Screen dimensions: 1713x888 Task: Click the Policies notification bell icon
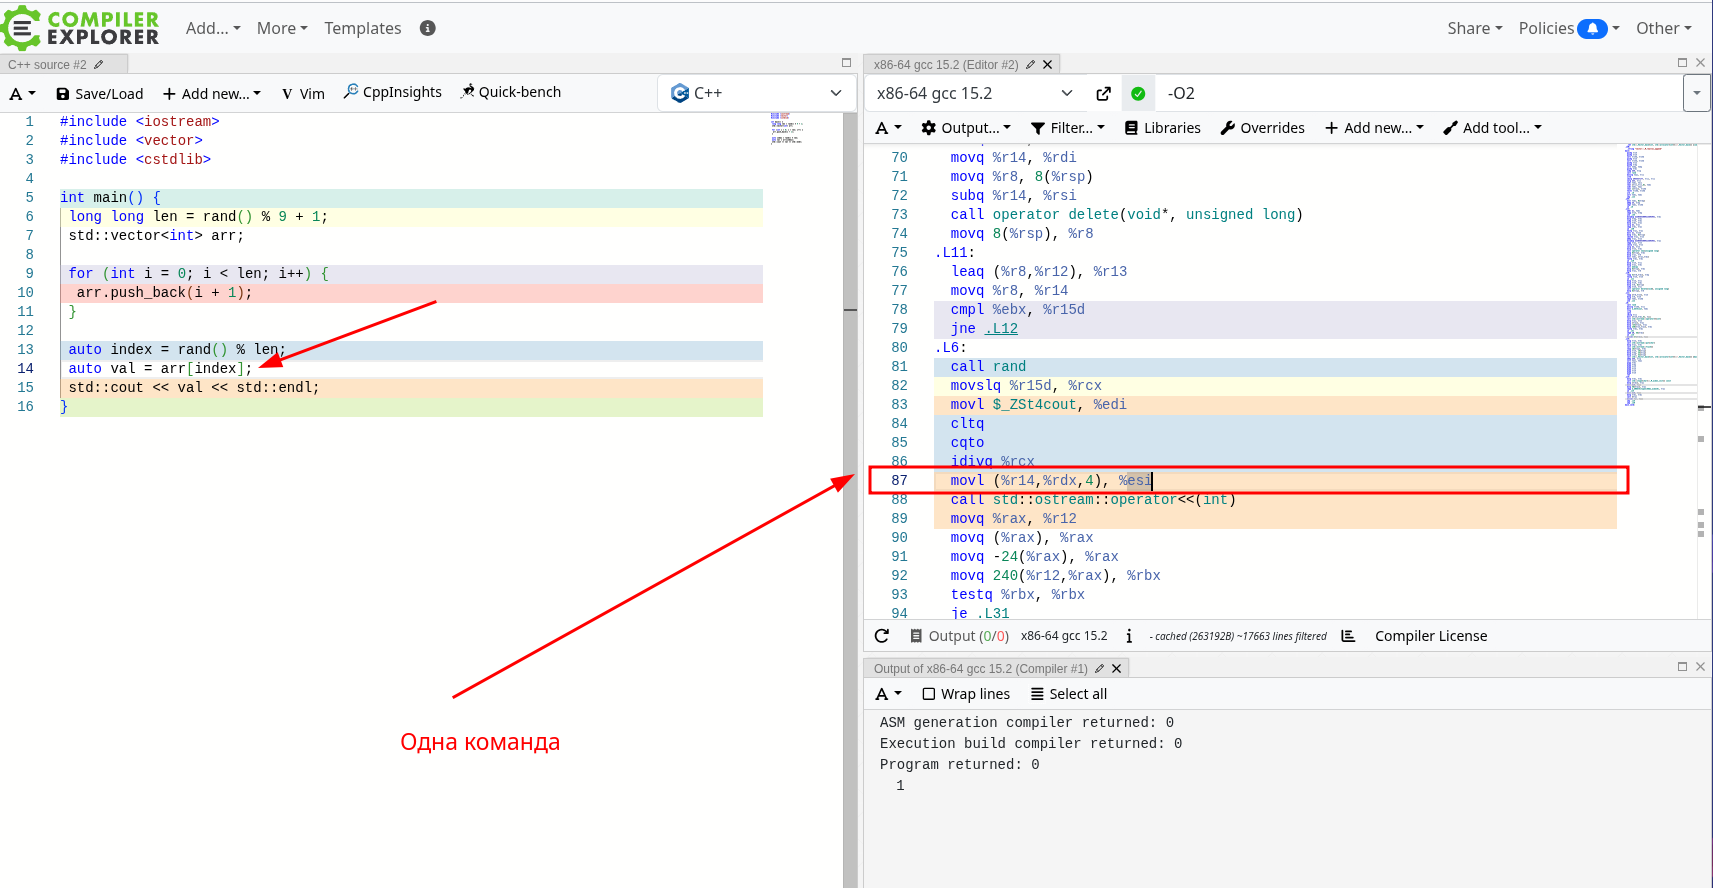[x=1593, y=29]
